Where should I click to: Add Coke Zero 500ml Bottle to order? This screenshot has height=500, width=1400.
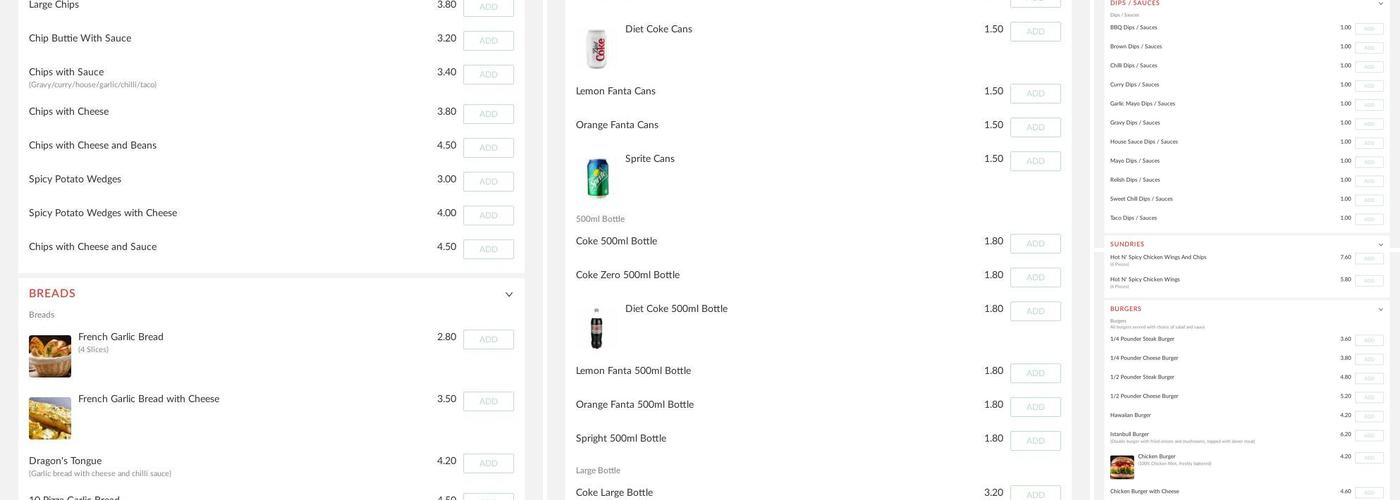click(1035, 278)
